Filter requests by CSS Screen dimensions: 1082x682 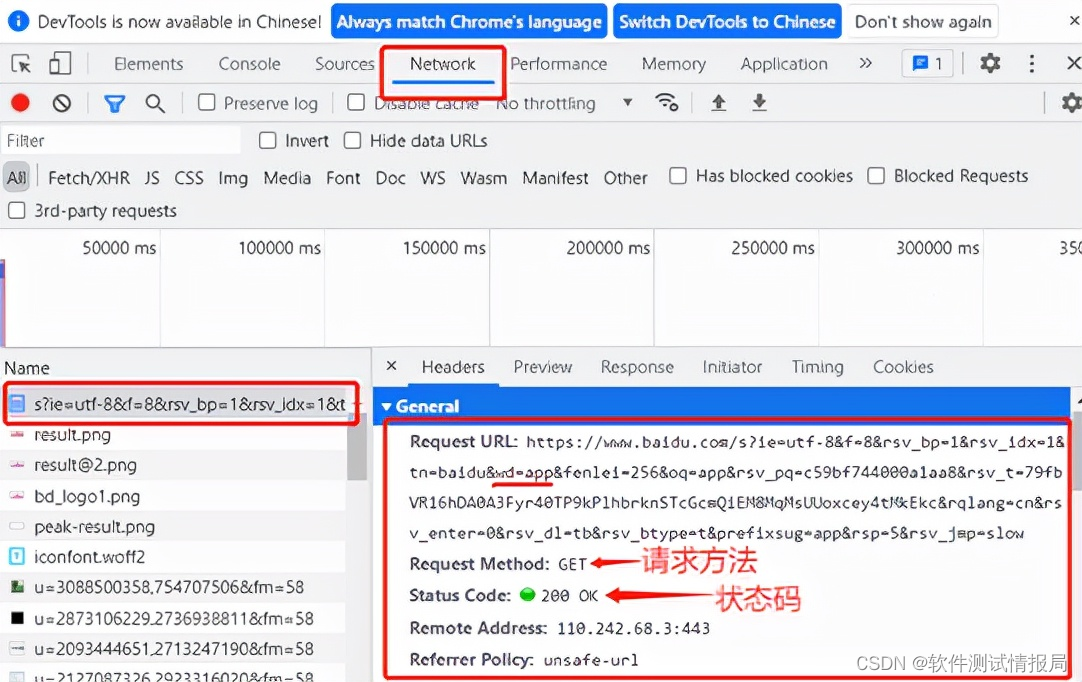tap(189, 178)
